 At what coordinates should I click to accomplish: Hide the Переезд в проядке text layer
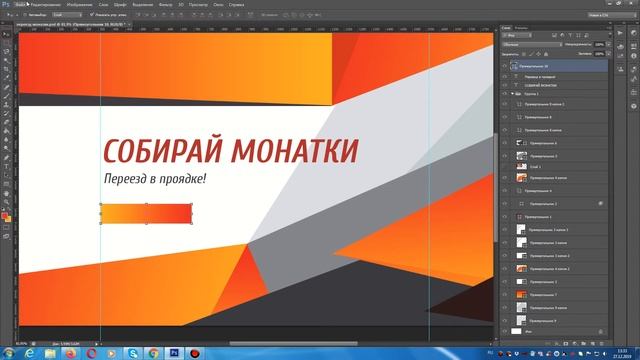point(504,76)
